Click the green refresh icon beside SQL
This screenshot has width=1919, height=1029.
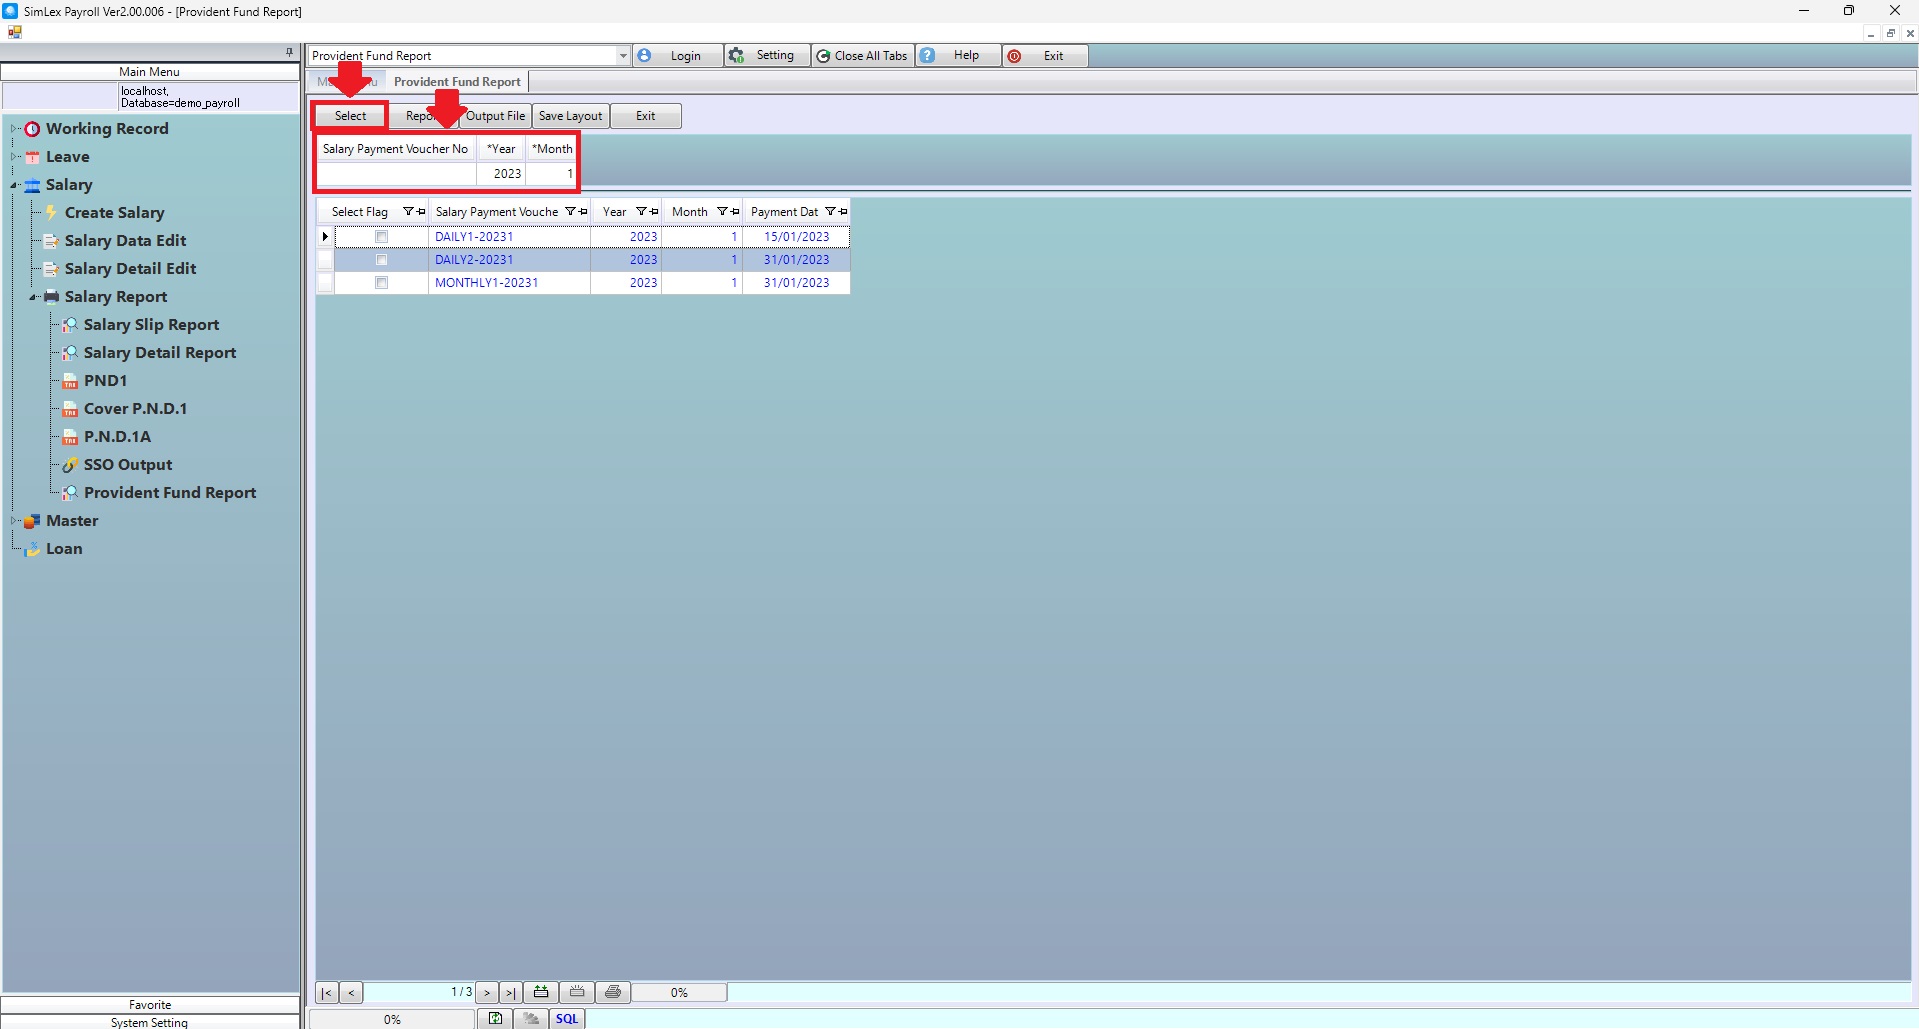coord(495,1019)
